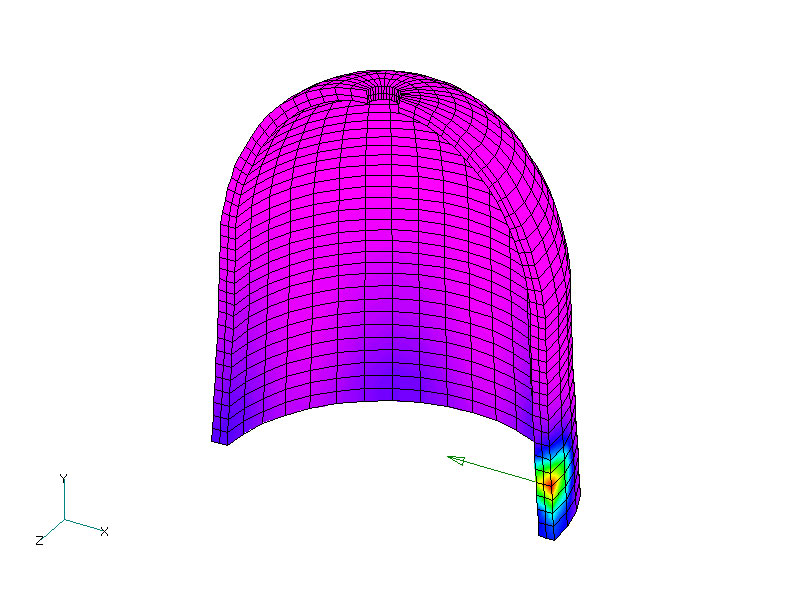Click the X axis label on the triad
The width and height of the screenshot is (800, 600).
[104, 532]
